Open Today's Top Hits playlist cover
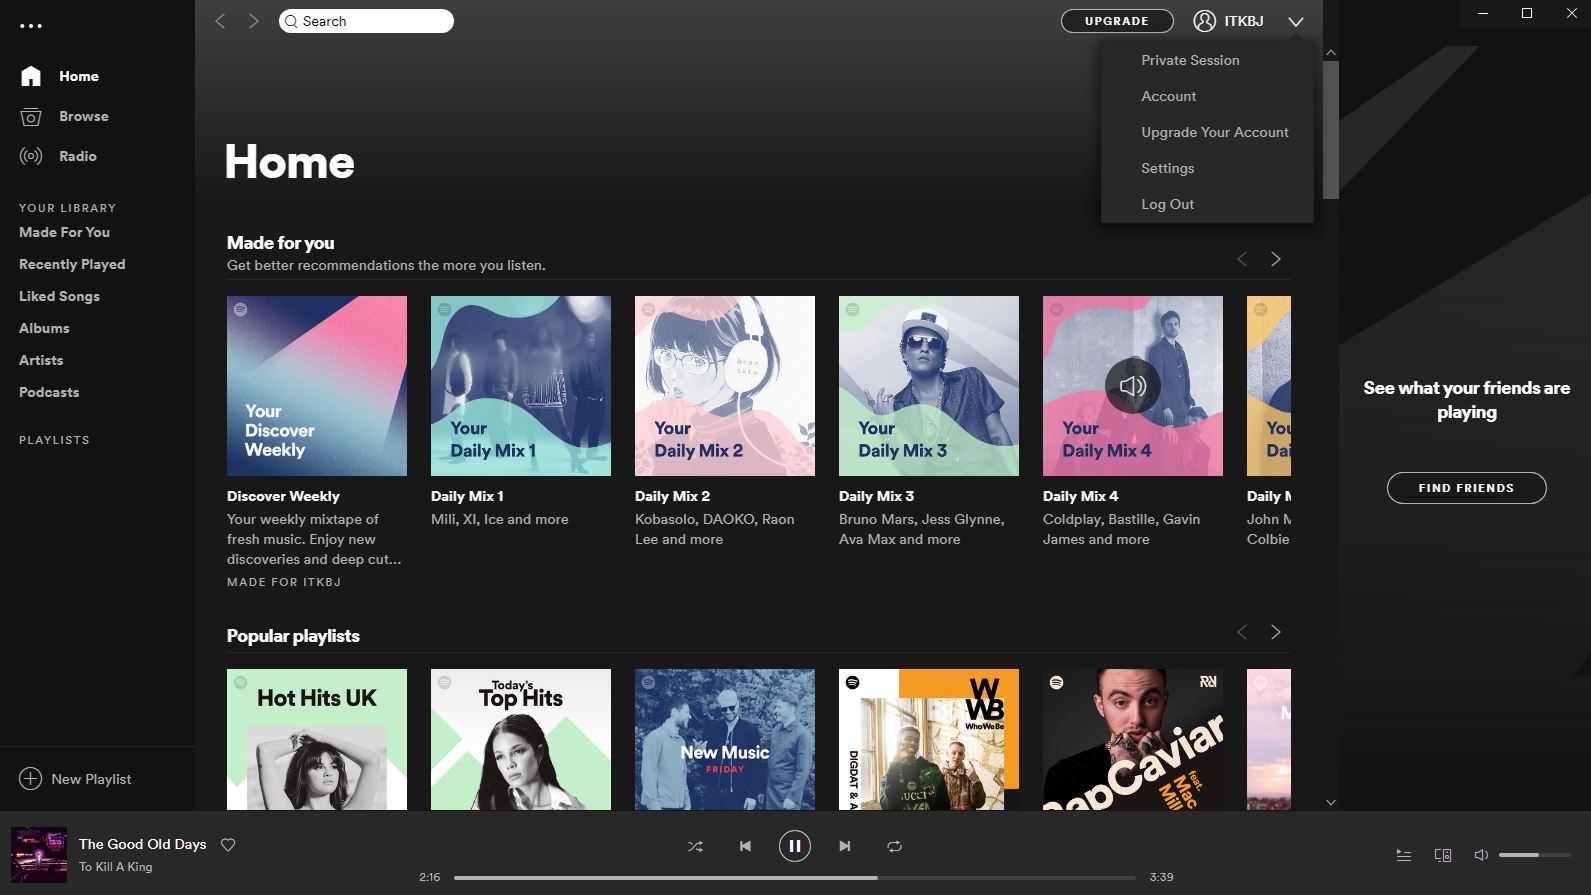 pos(521,739)
